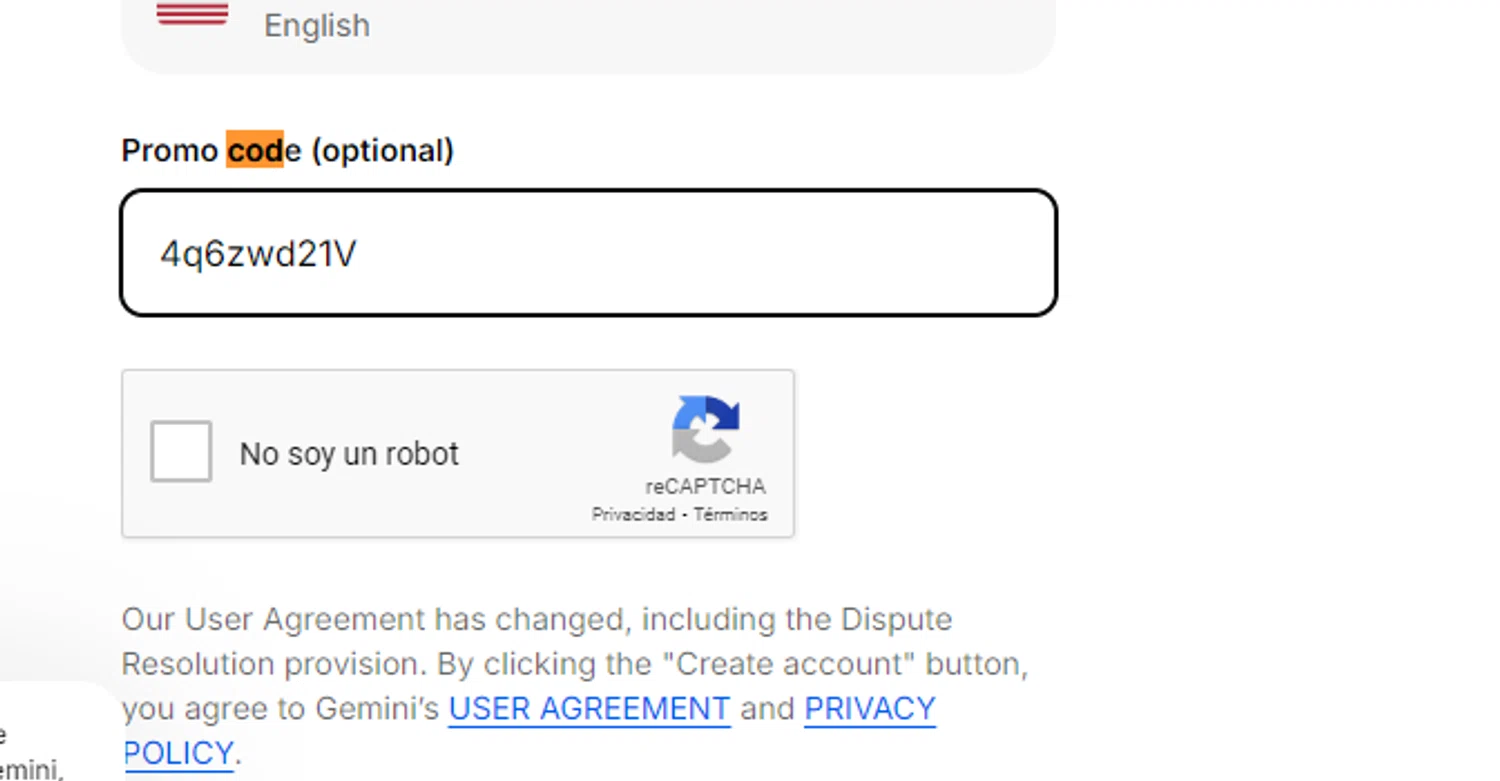The image size is (1500, 781).
Task: Click the word "POLICY" on the last line
Action: pos(178,753)
